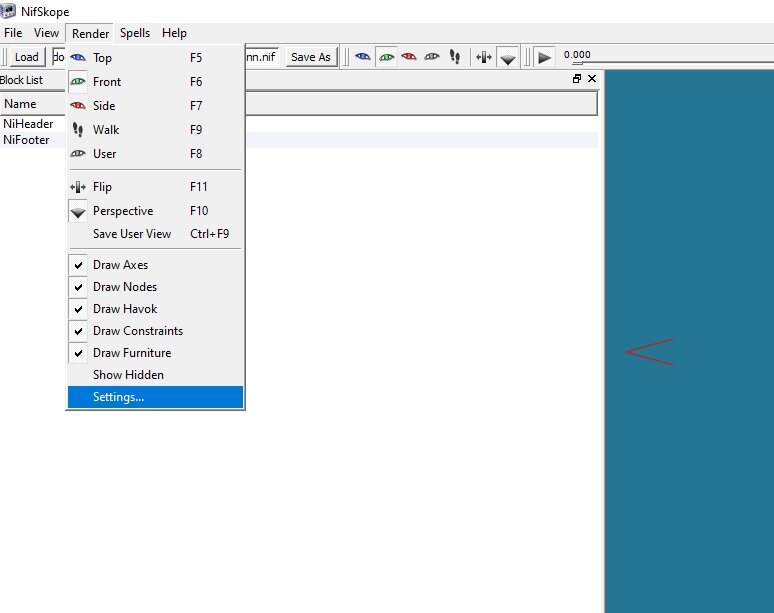Screen dimensions: 774x613
Task: Click the save file path field ending .nif
Action: 262,57
